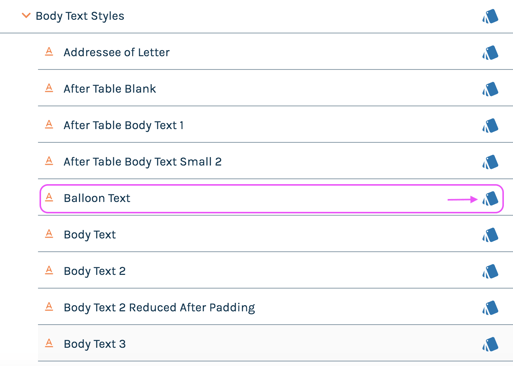Collapse the Body Text Styles group

[26, 16]
